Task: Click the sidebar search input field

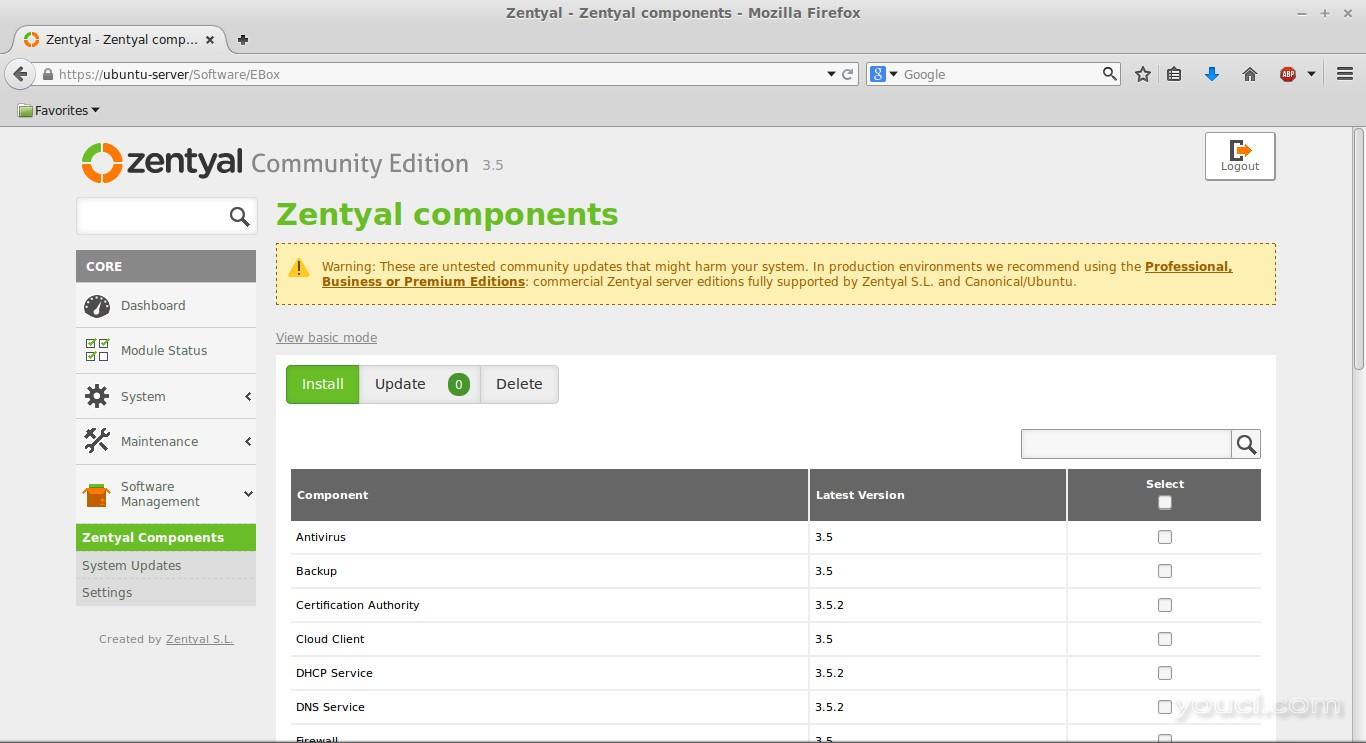Action: tap(152, 216)
